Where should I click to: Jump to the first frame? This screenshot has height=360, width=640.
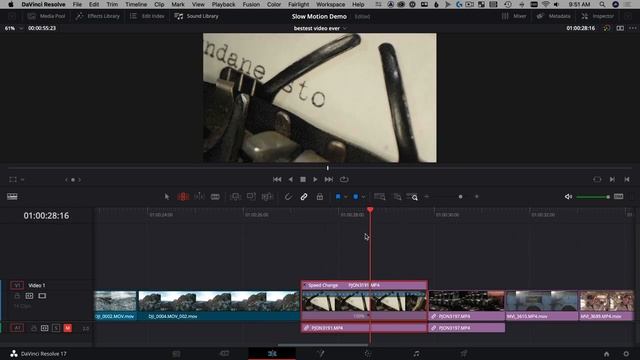tap(277, 179)
